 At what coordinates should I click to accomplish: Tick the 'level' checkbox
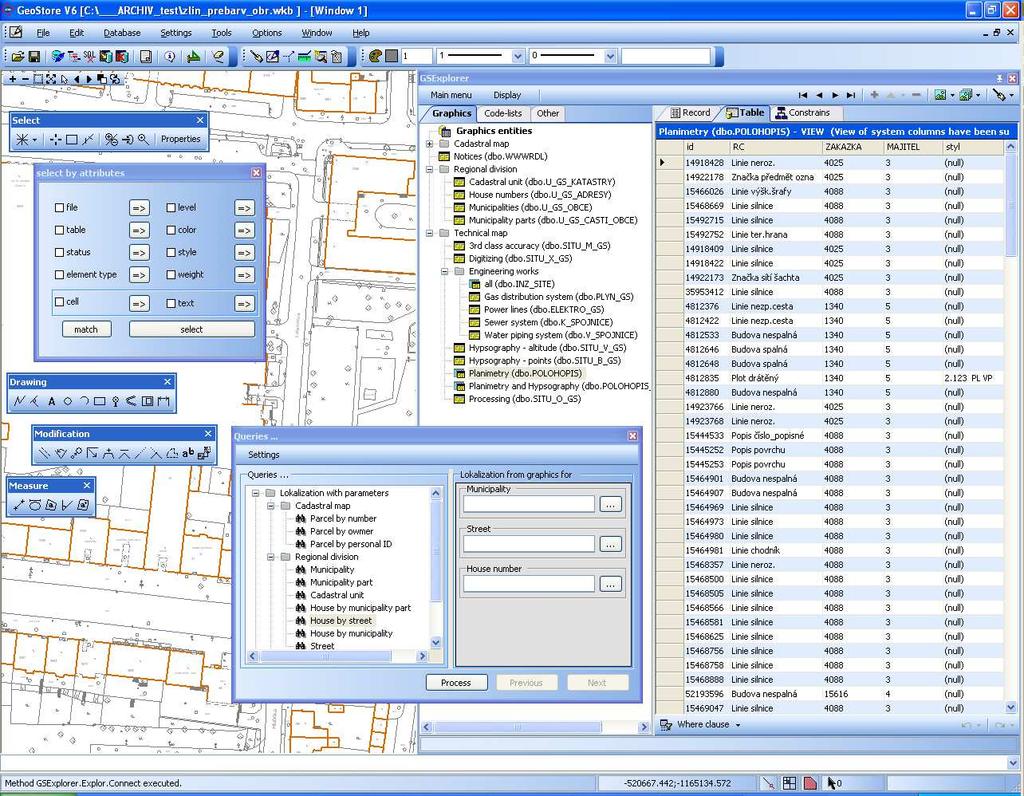(x=171, y=208)
